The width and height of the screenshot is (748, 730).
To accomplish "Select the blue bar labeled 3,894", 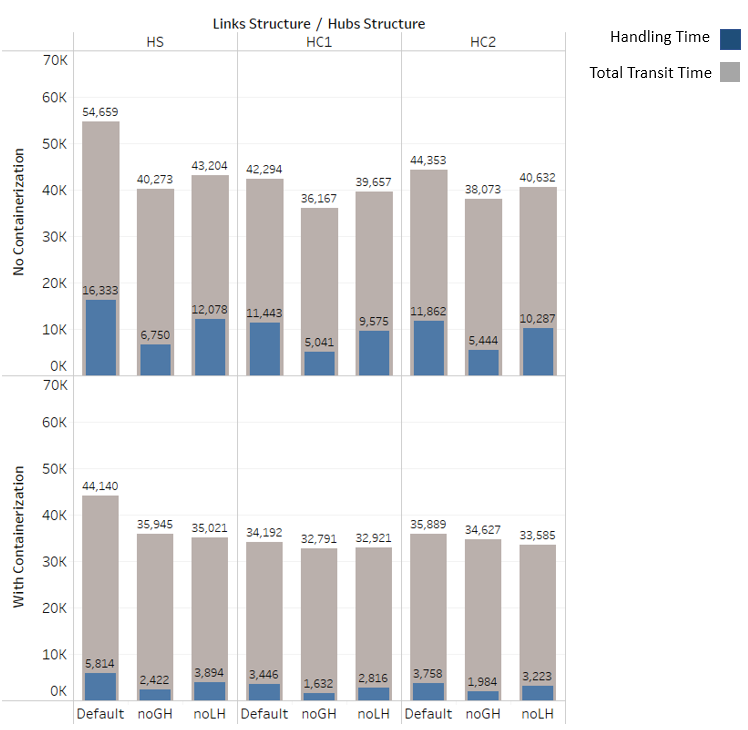I will (210, 691).
